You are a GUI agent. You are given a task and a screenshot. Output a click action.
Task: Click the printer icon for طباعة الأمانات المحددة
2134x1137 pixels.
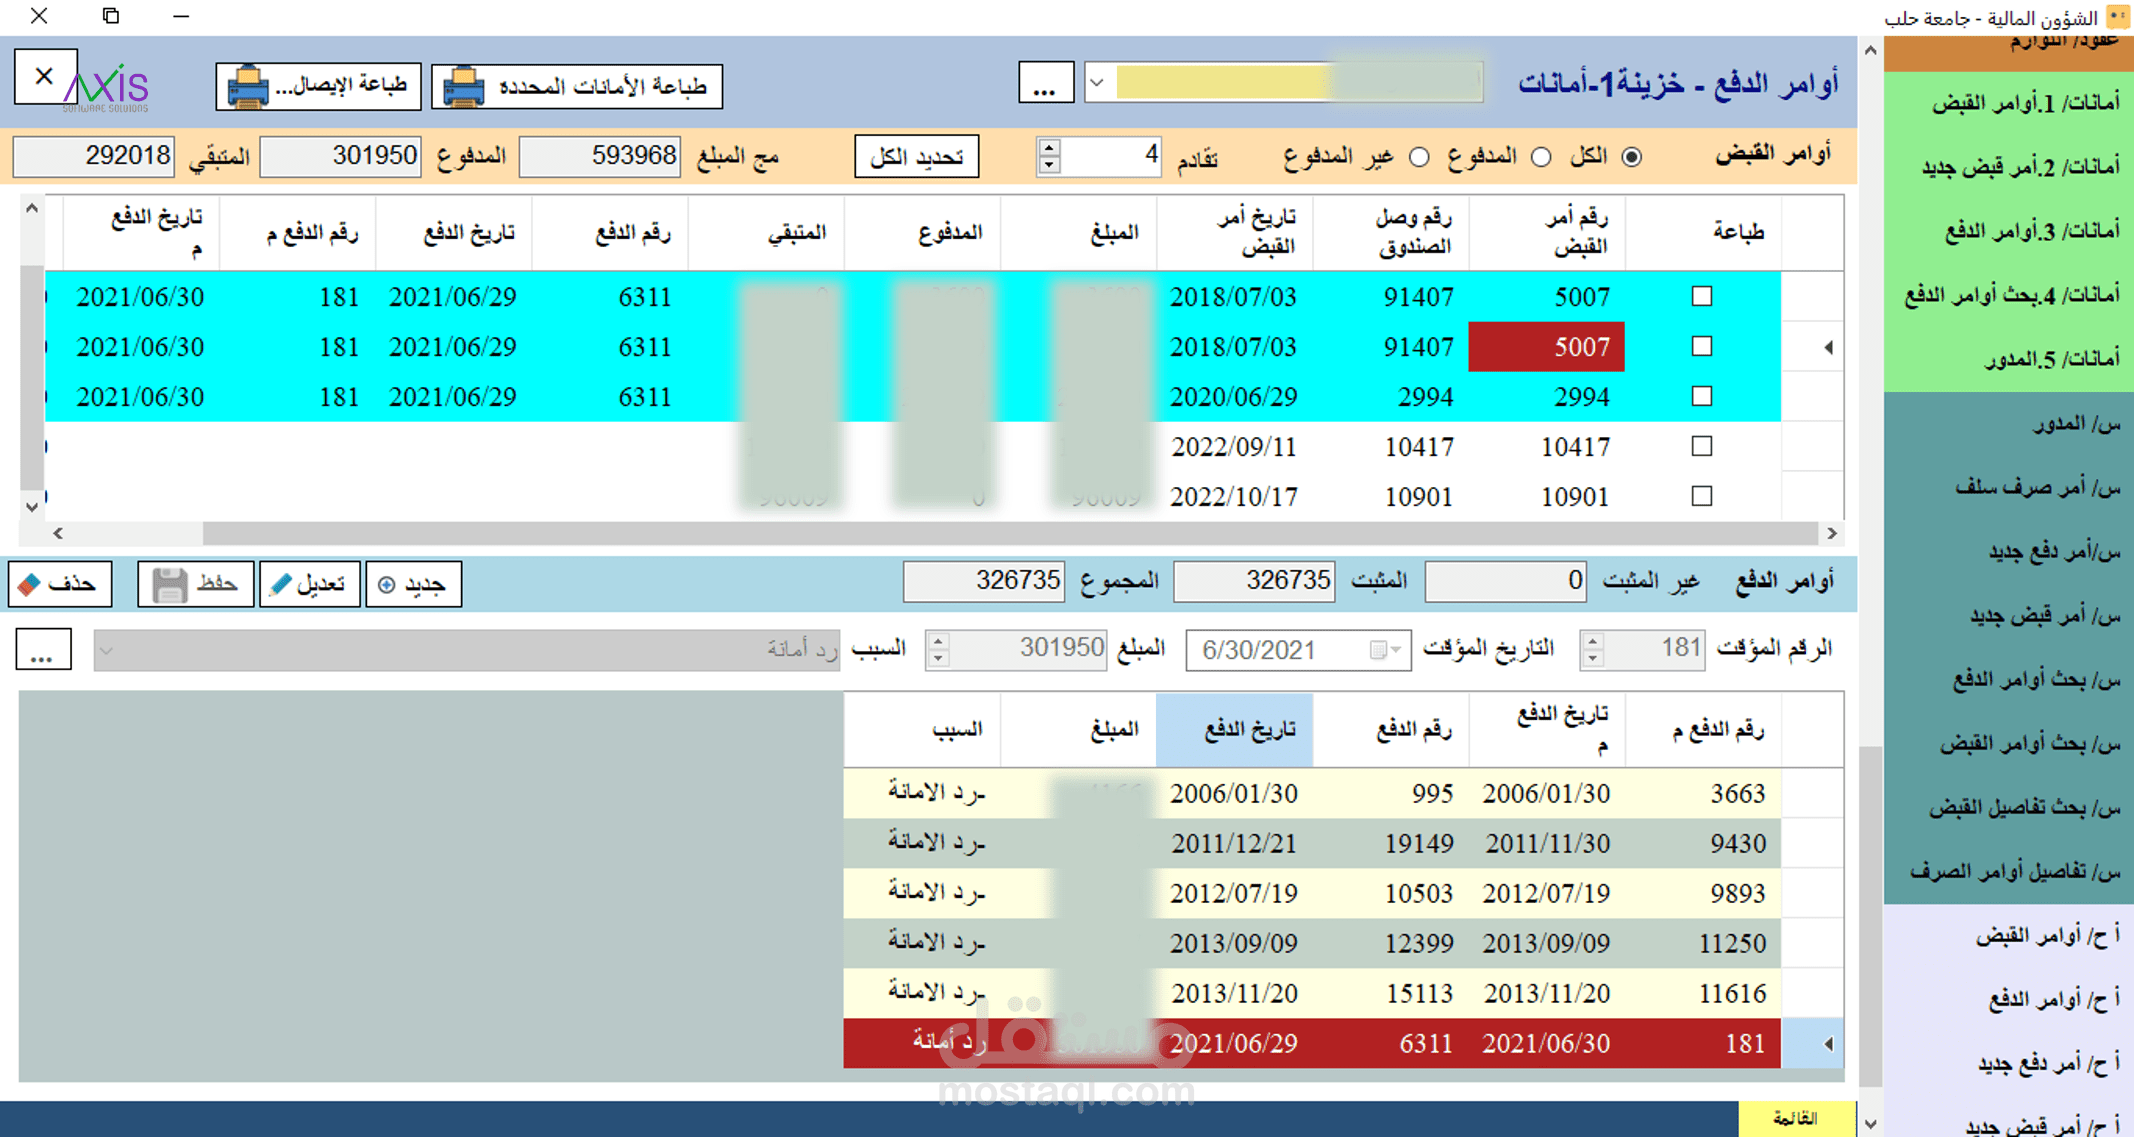pyautogui.click(x=463, y=87)
